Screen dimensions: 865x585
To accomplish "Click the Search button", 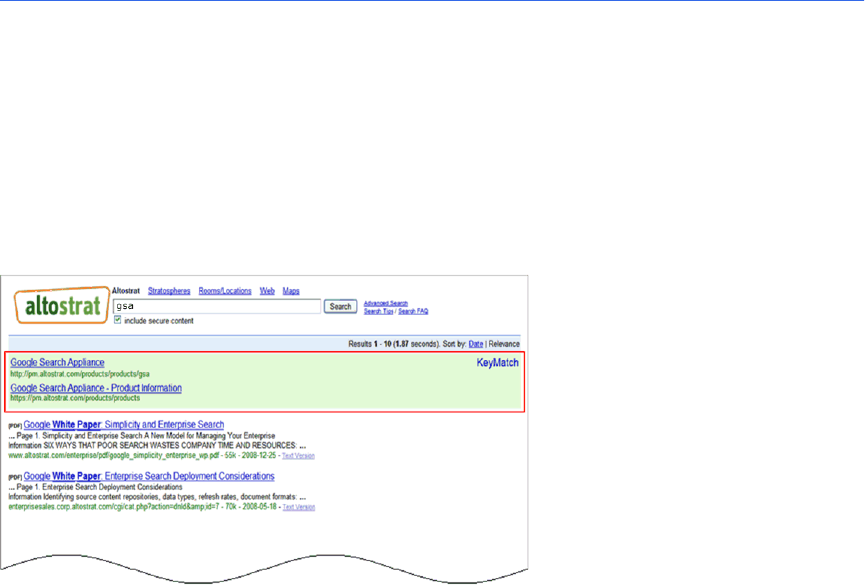I will pos(340,306).
